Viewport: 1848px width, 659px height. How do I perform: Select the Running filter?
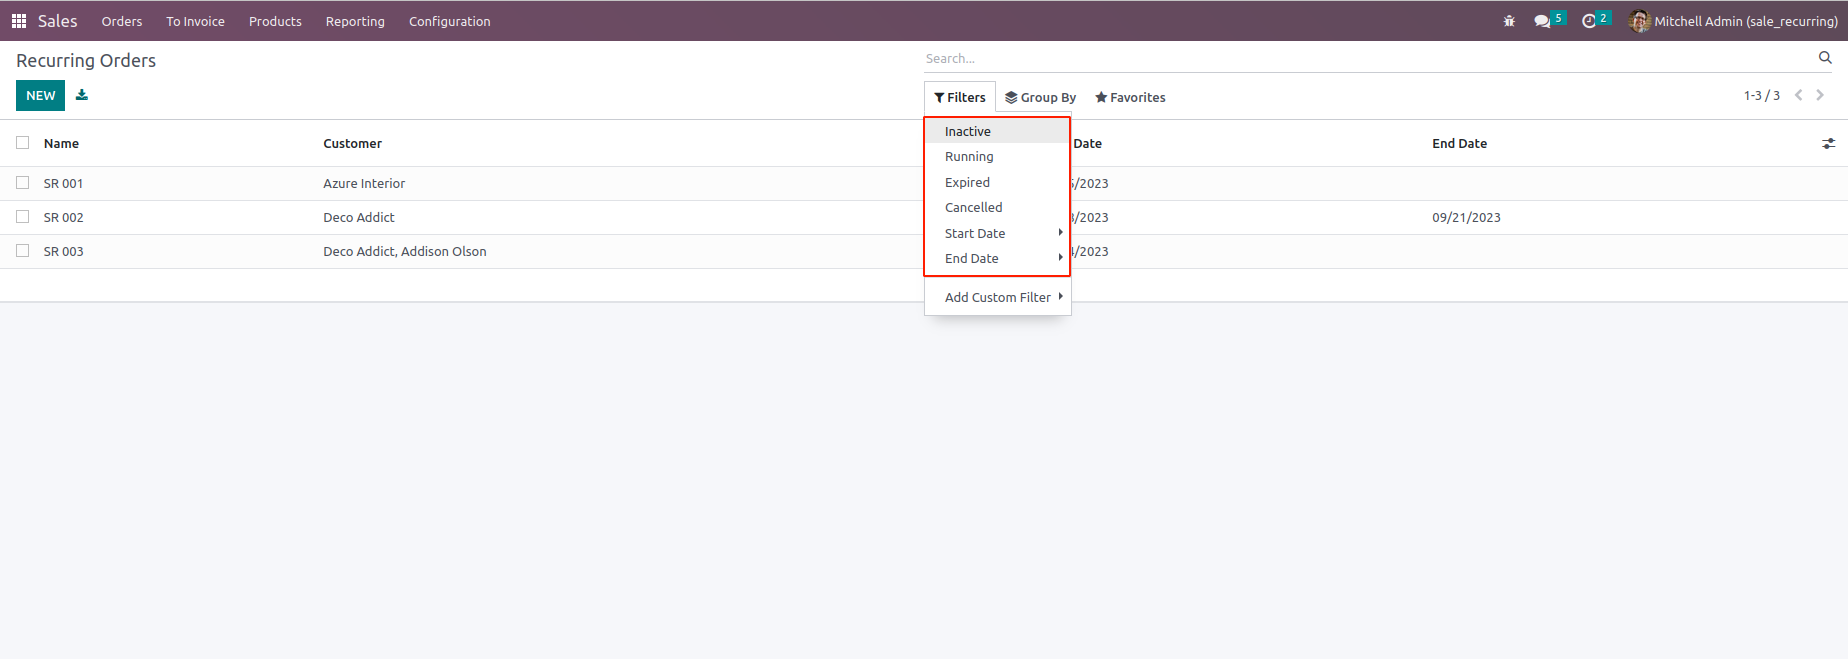997,156
